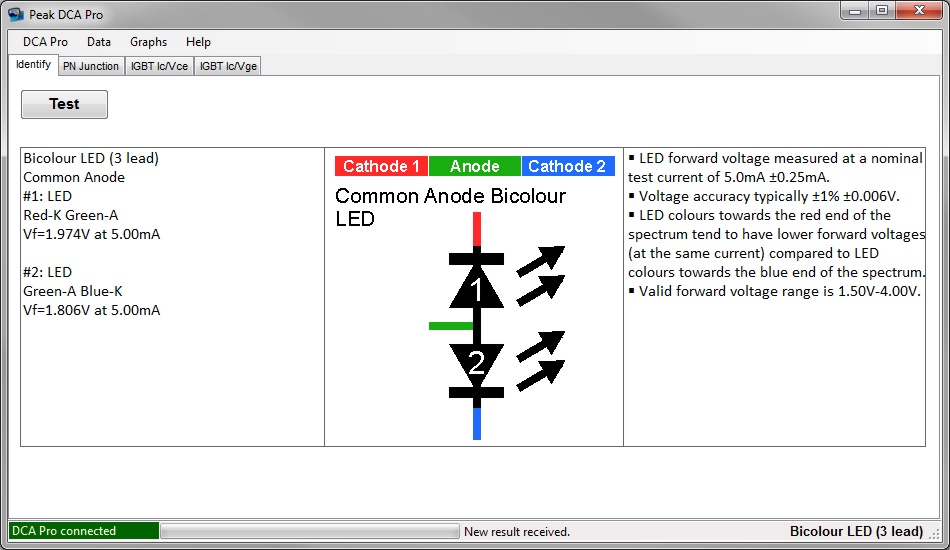Click the Test button
Viewport: 950px width, 550px height.
[64, 104]
